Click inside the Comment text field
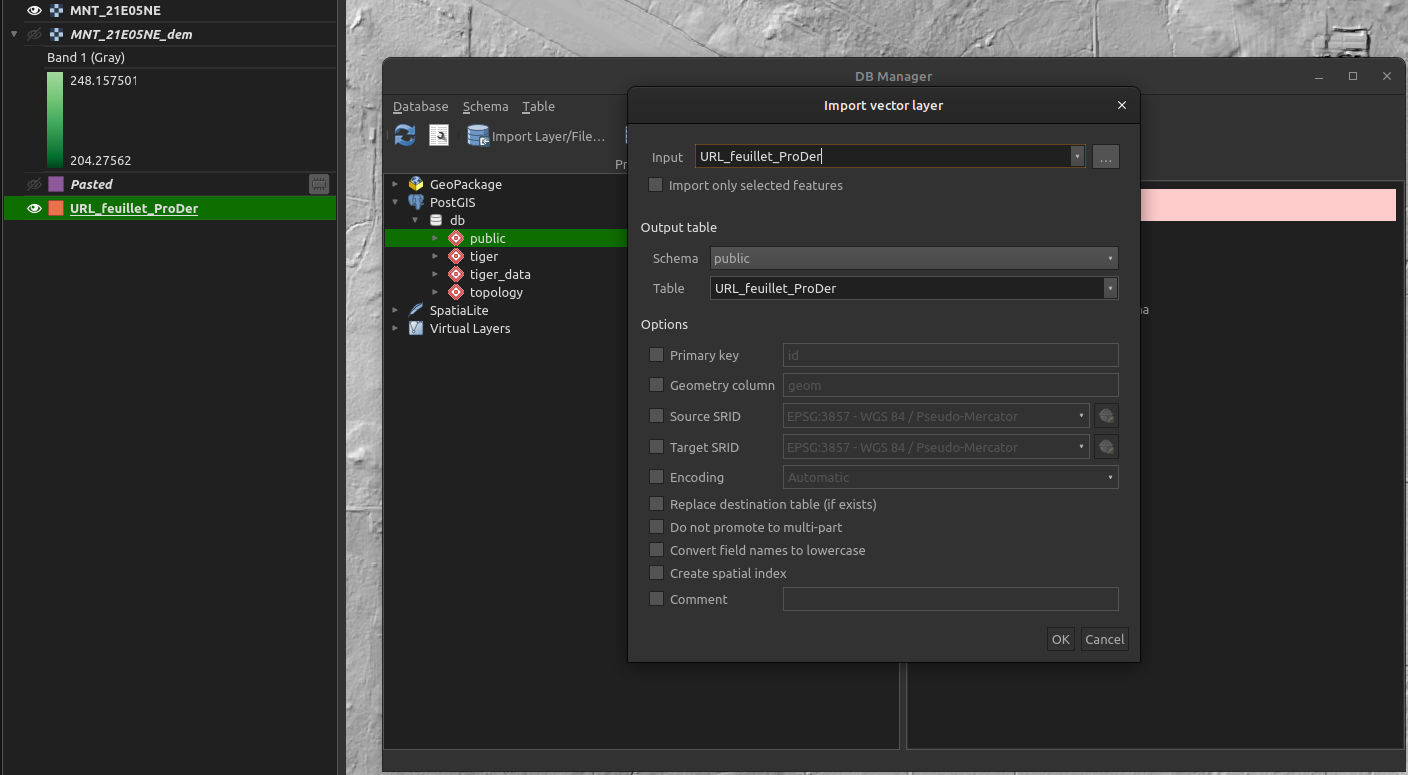This screenshot has width=1408, height=775. [x=949, y=599]
